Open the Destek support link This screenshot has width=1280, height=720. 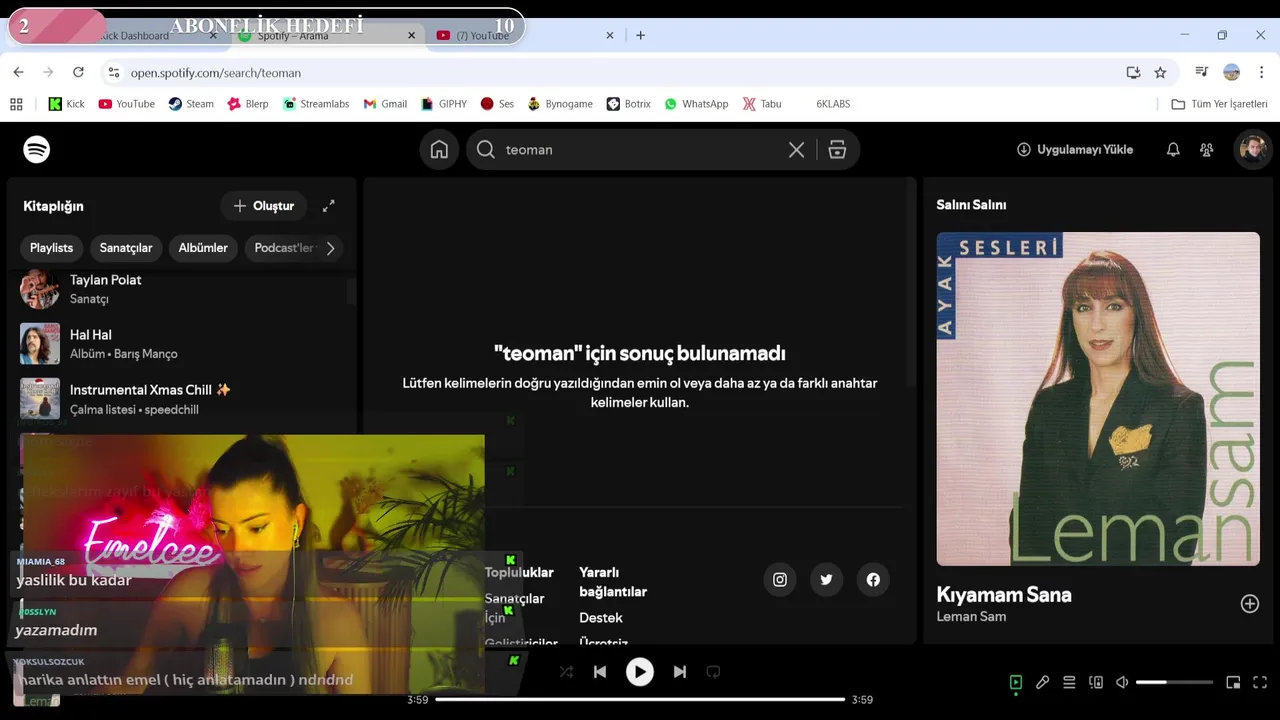click(601, 618)
